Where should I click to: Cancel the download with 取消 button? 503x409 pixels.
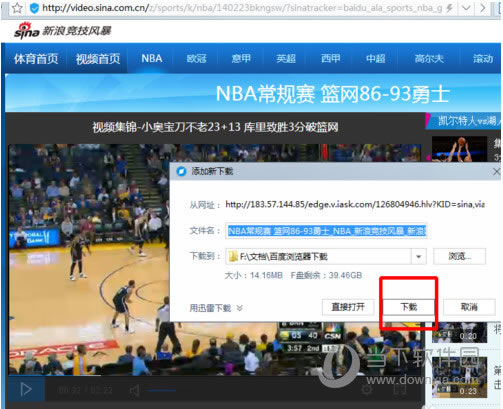coord(469,307)
